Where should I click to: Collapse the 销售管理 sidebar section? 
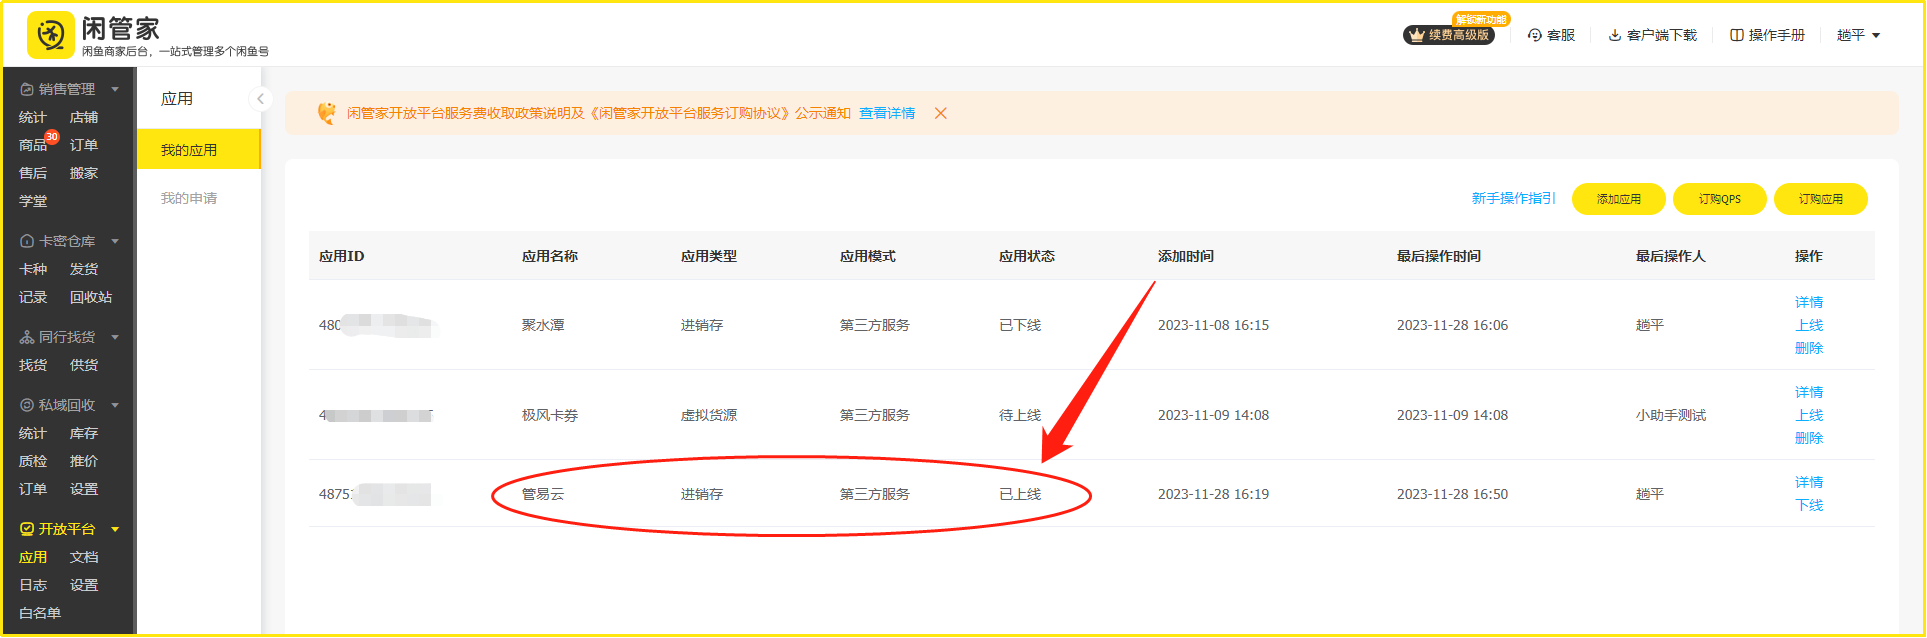pyautogui.click(x=115, y=89)
